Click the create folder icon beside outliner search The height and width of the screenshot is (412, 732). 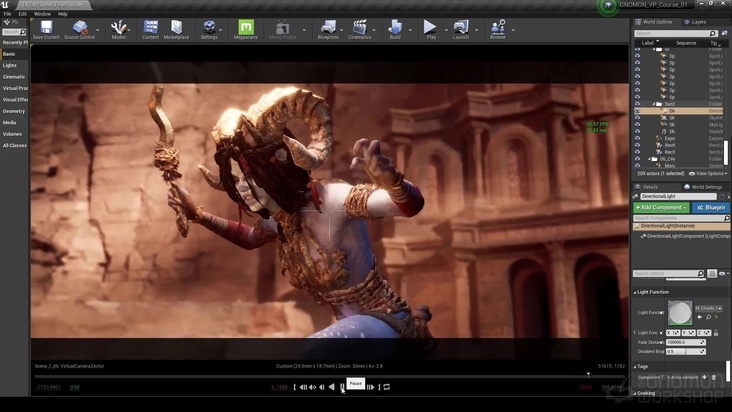pos(724,33)
